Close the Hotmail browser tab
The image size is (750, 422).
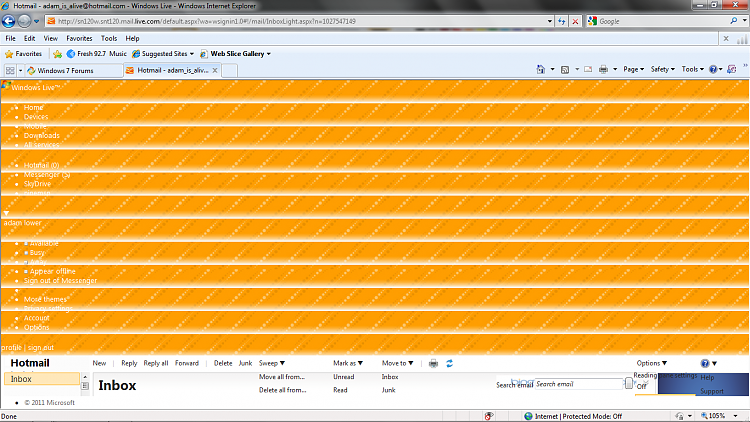pos(215,70)
